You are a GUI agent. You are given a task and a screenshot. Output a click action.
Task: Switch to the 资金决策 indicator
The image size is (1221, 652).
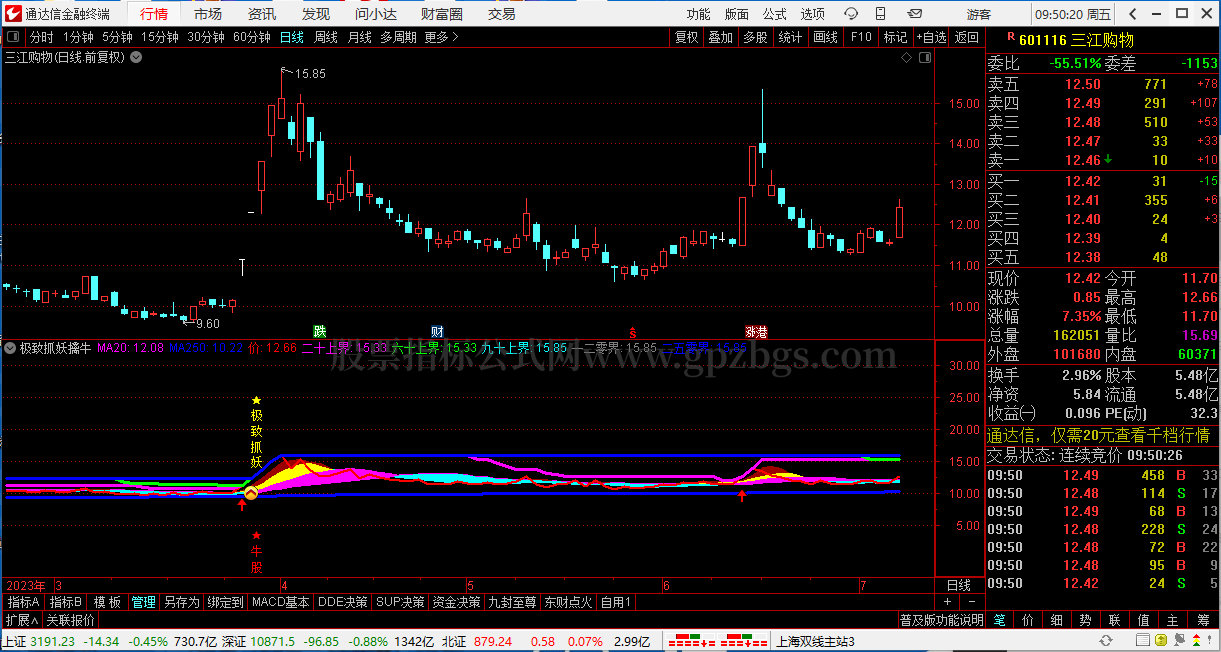click(x=456, y=602)
